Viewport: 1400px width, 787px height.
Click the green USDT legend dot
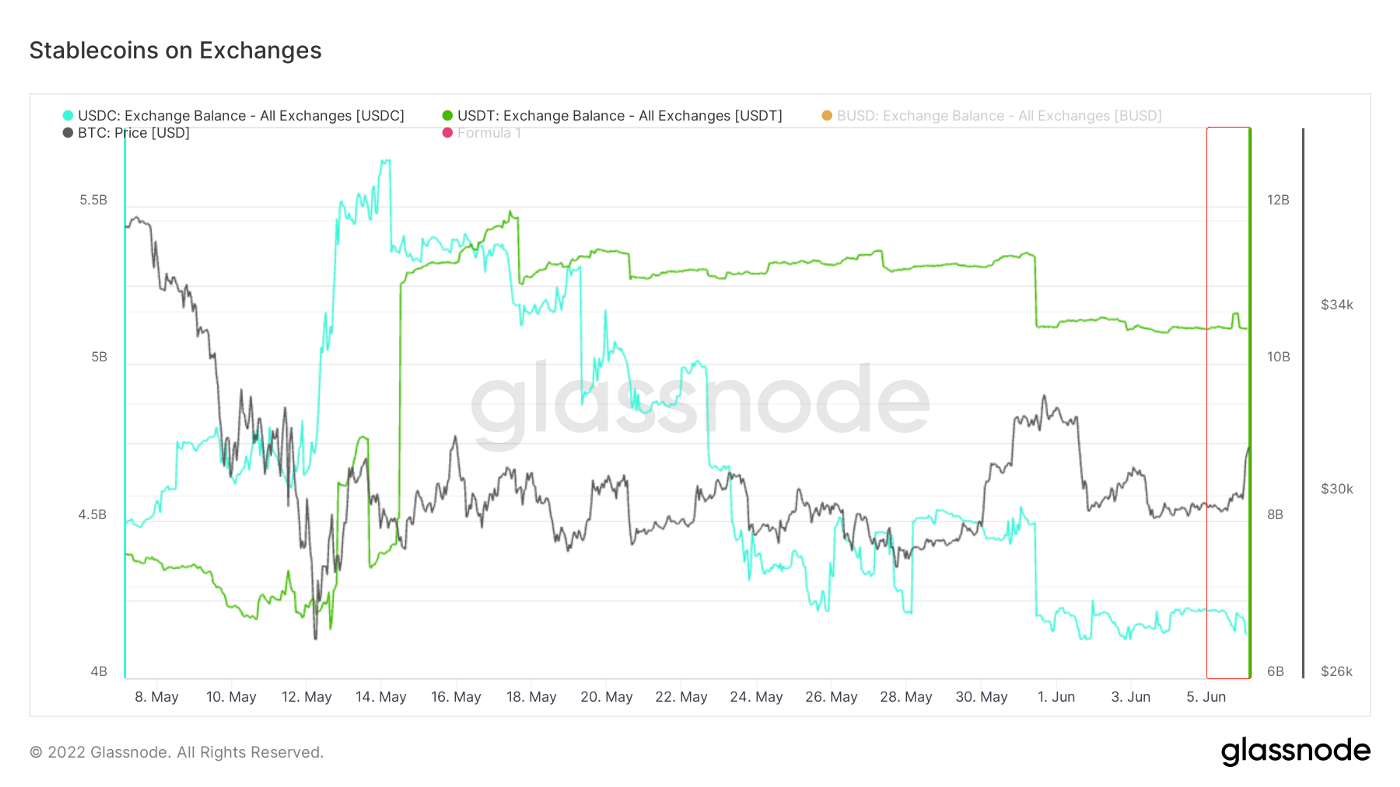point(448,116)
